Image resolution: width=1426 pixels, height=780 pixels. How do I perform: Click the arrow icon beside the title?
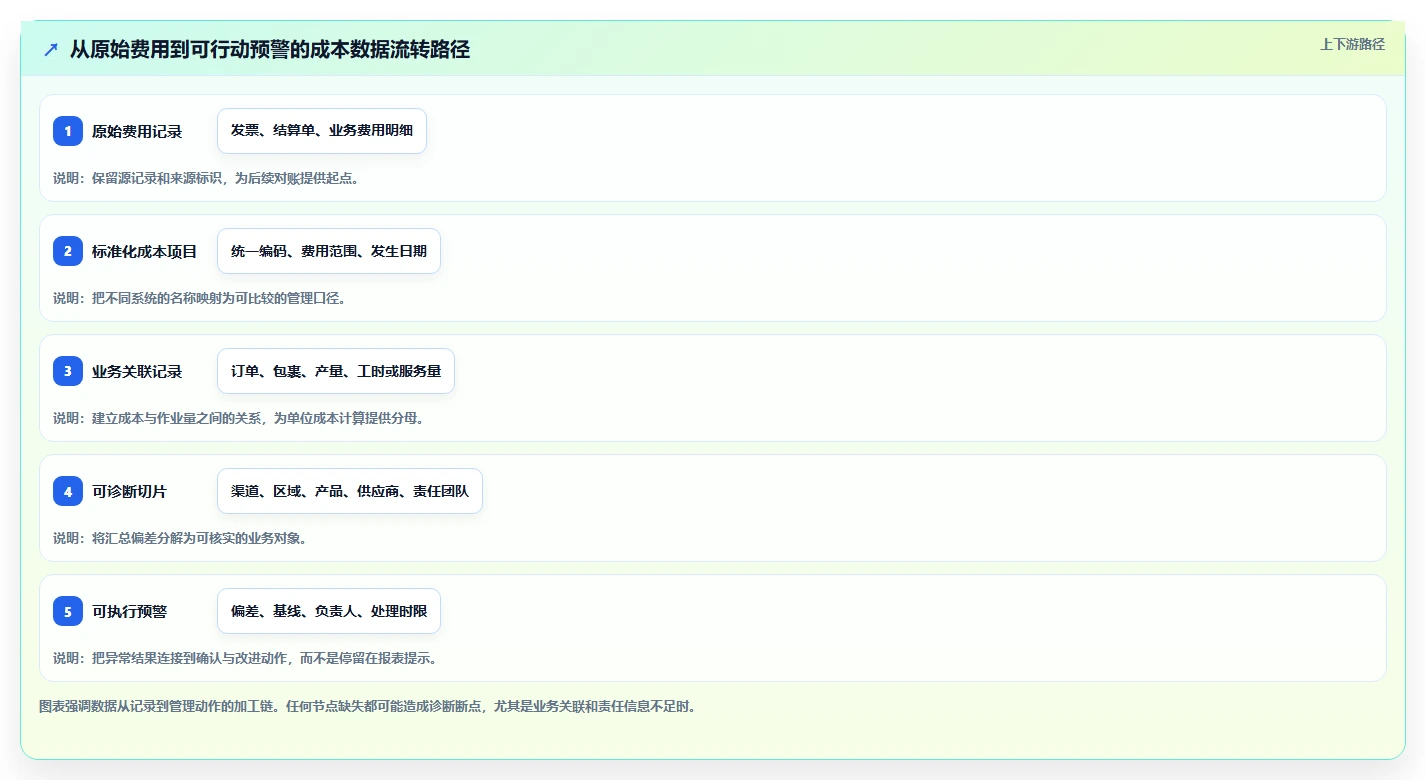point(51,49)
